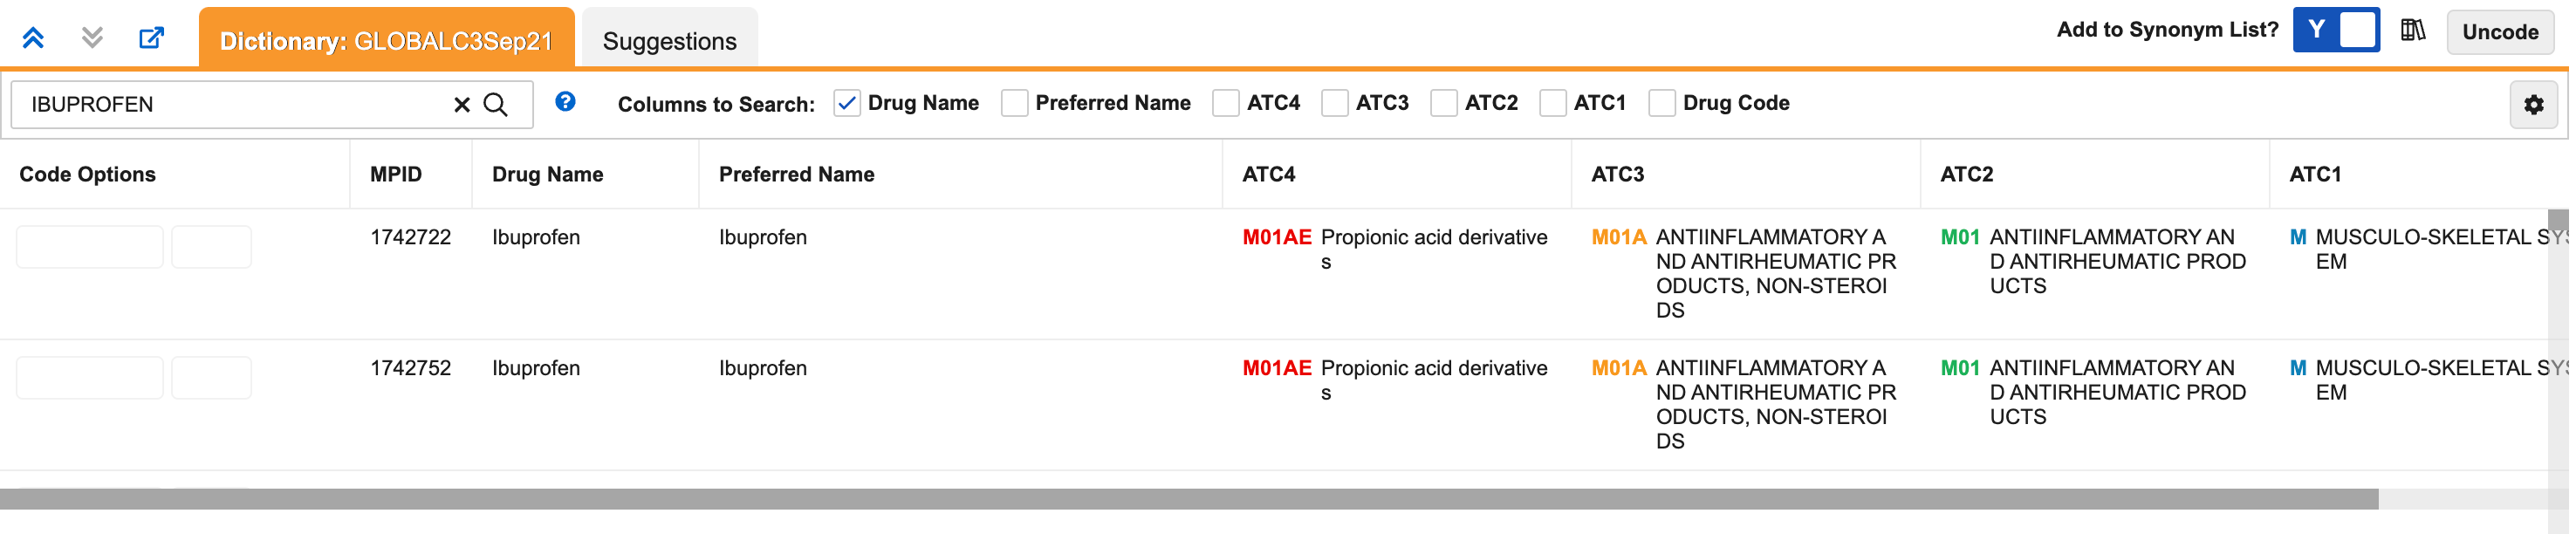Click the magnifier search icon
This screenshot has width=2576, height=534.
click(496, 105)
